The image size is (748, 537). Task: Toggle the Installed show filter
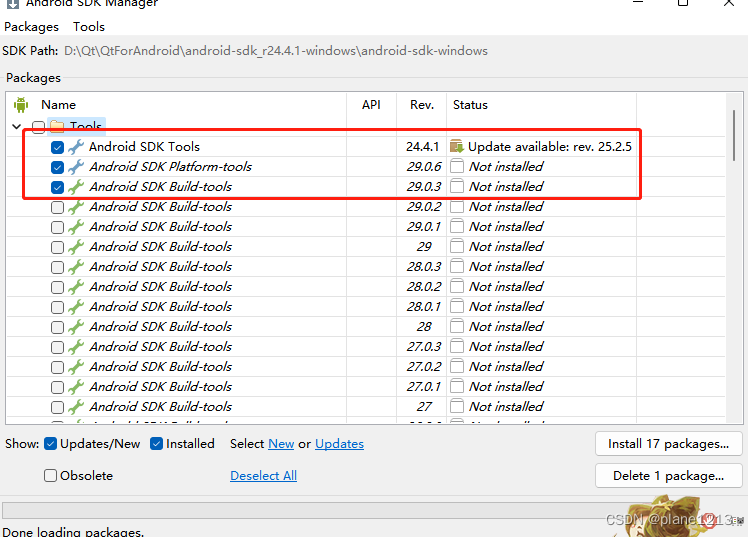click(156, 444)
